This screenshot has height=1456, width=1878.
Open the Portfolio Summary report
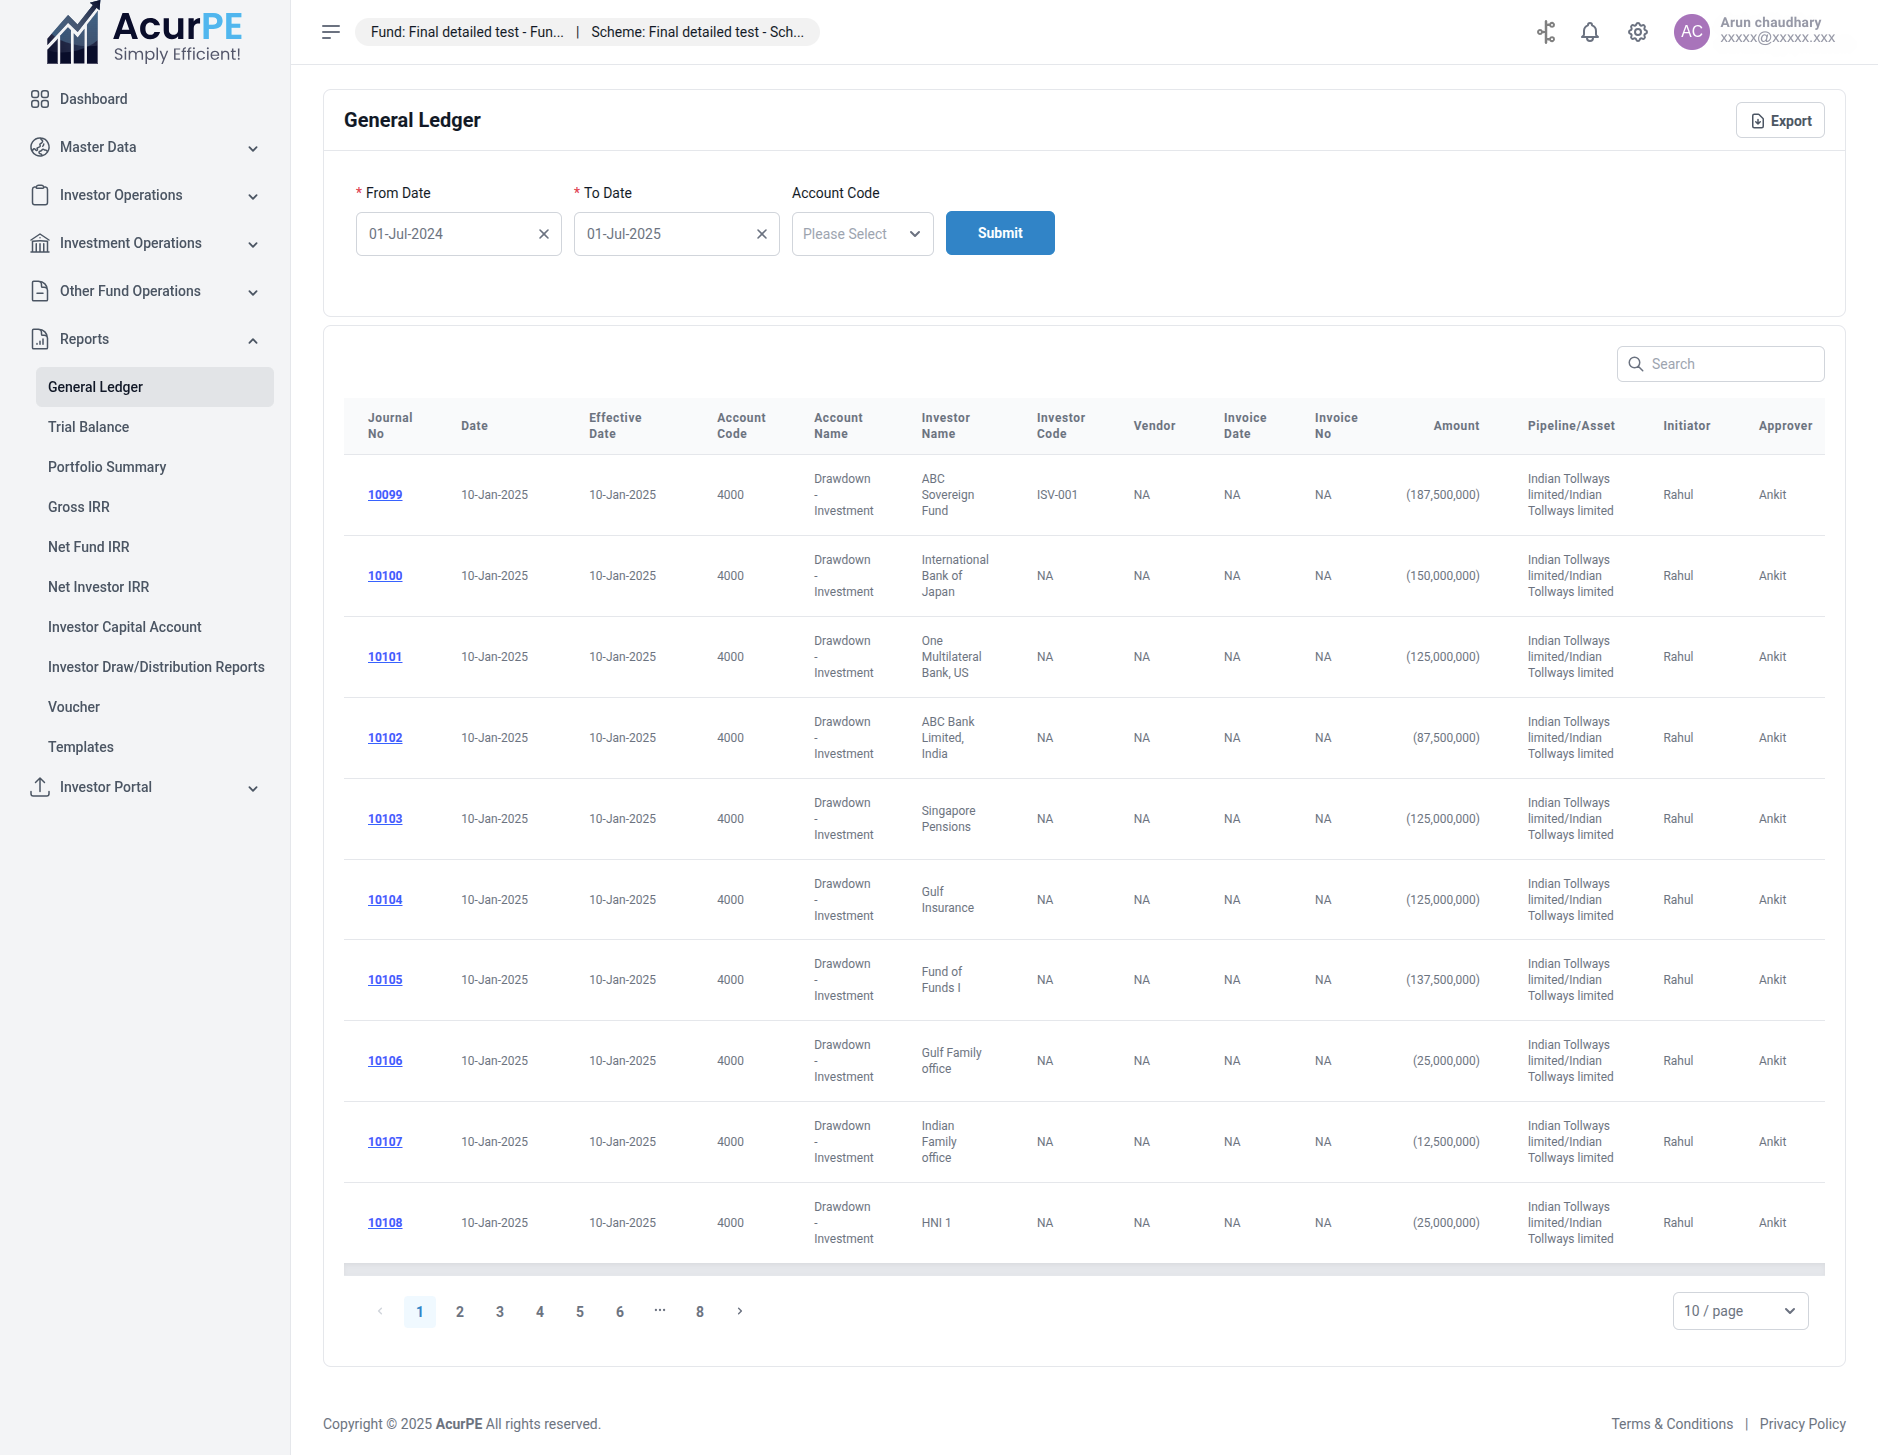click(x=107, y=467)
